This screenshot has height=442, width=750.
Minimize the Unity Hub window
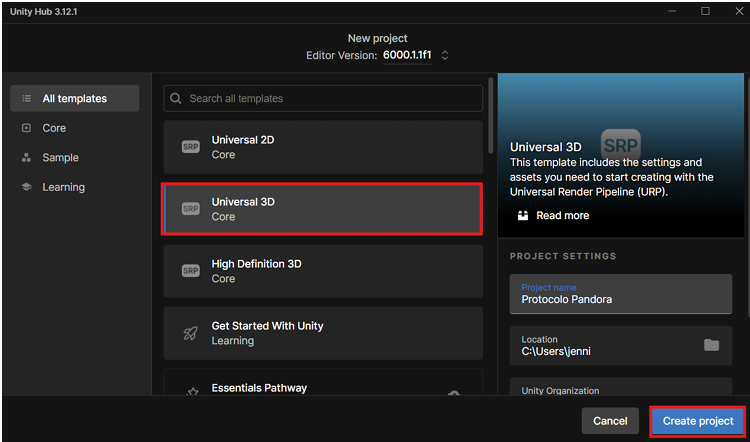[x=672, y=11]
